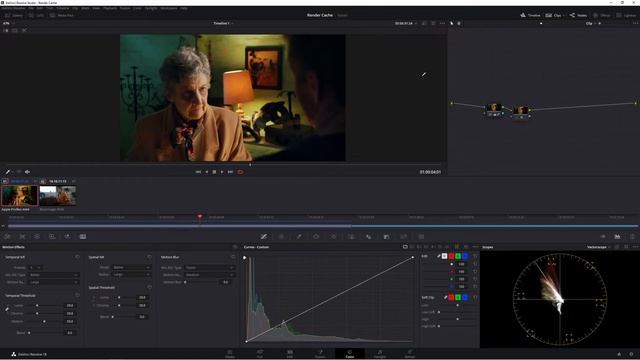The height and width of the screenshot is (360, 640).
Task: Reset the Temporal NR section
Action: [x=77, y=257]
